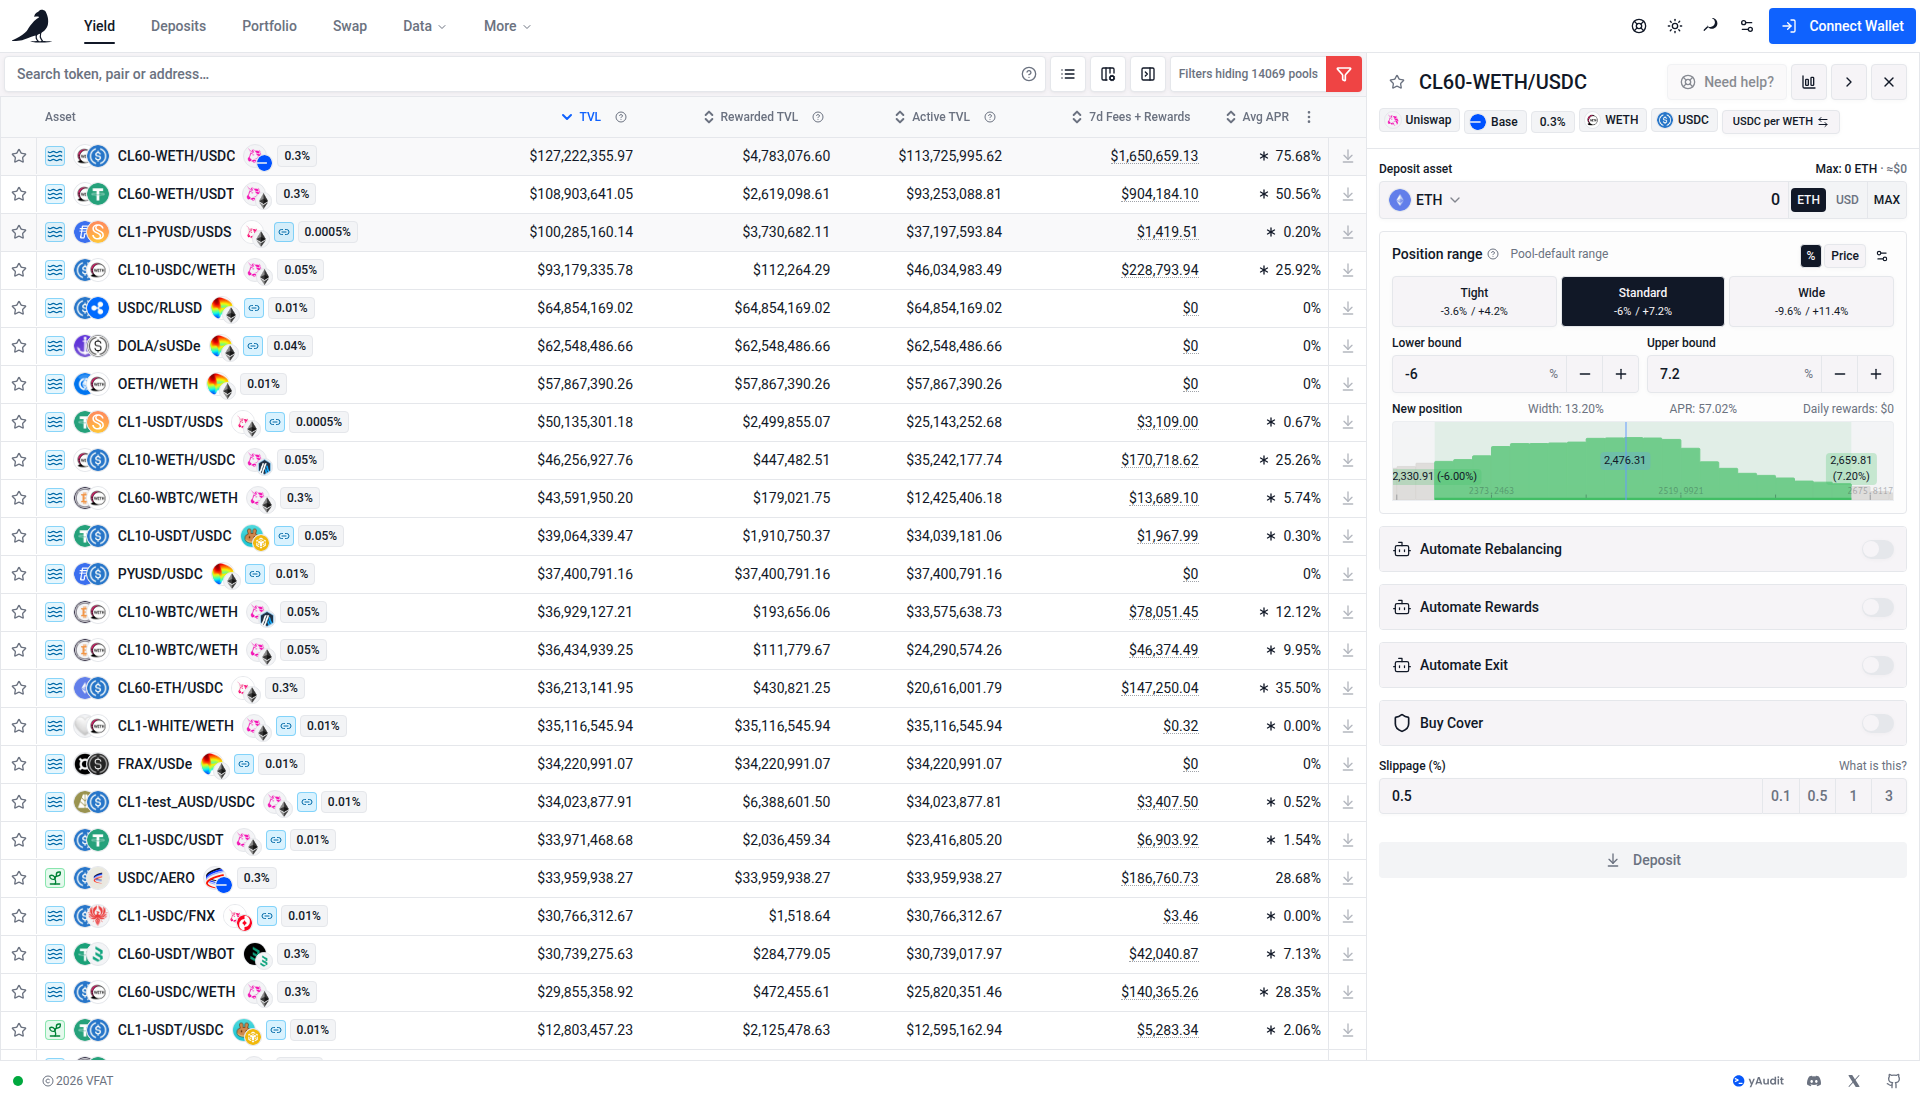Open position range settings sliders icon
1920x1100 pixels.
[x=1882, y=256]
